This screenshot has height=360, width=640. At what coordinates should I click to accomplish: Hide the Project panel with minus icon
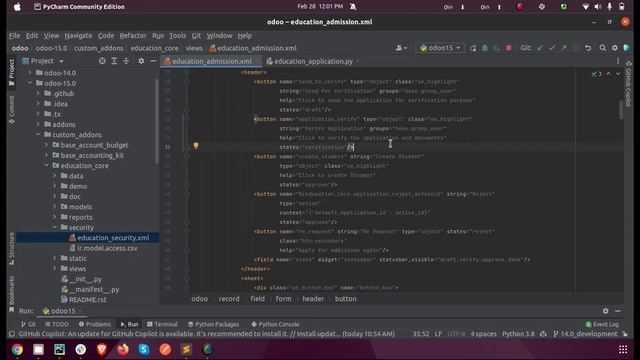click(153, 61)
